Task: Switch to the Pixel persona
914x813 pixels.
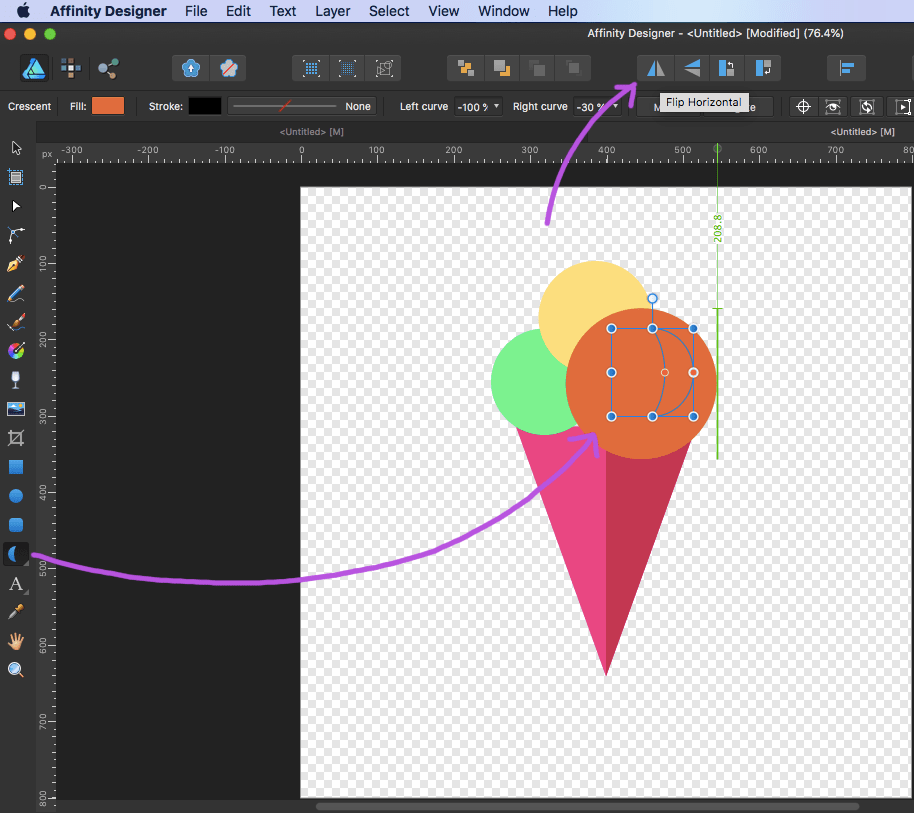Action: click(x=70, y=68)
